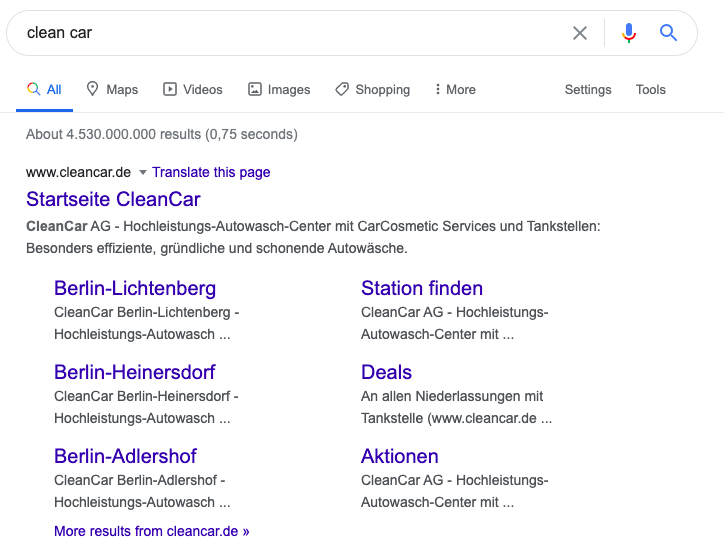Open the Images picture icon tab
Image resolution: width=724 pixels, height=552 pixels.
279,89
